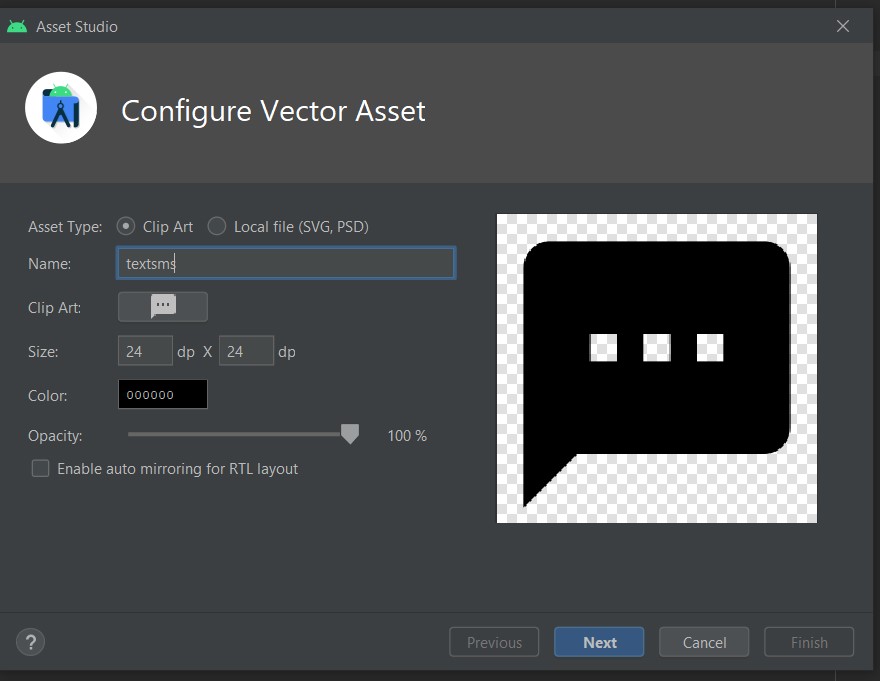This screenshot has width=880, height=681.
Task: Click the Opacity slider handle
Action: 350,434
